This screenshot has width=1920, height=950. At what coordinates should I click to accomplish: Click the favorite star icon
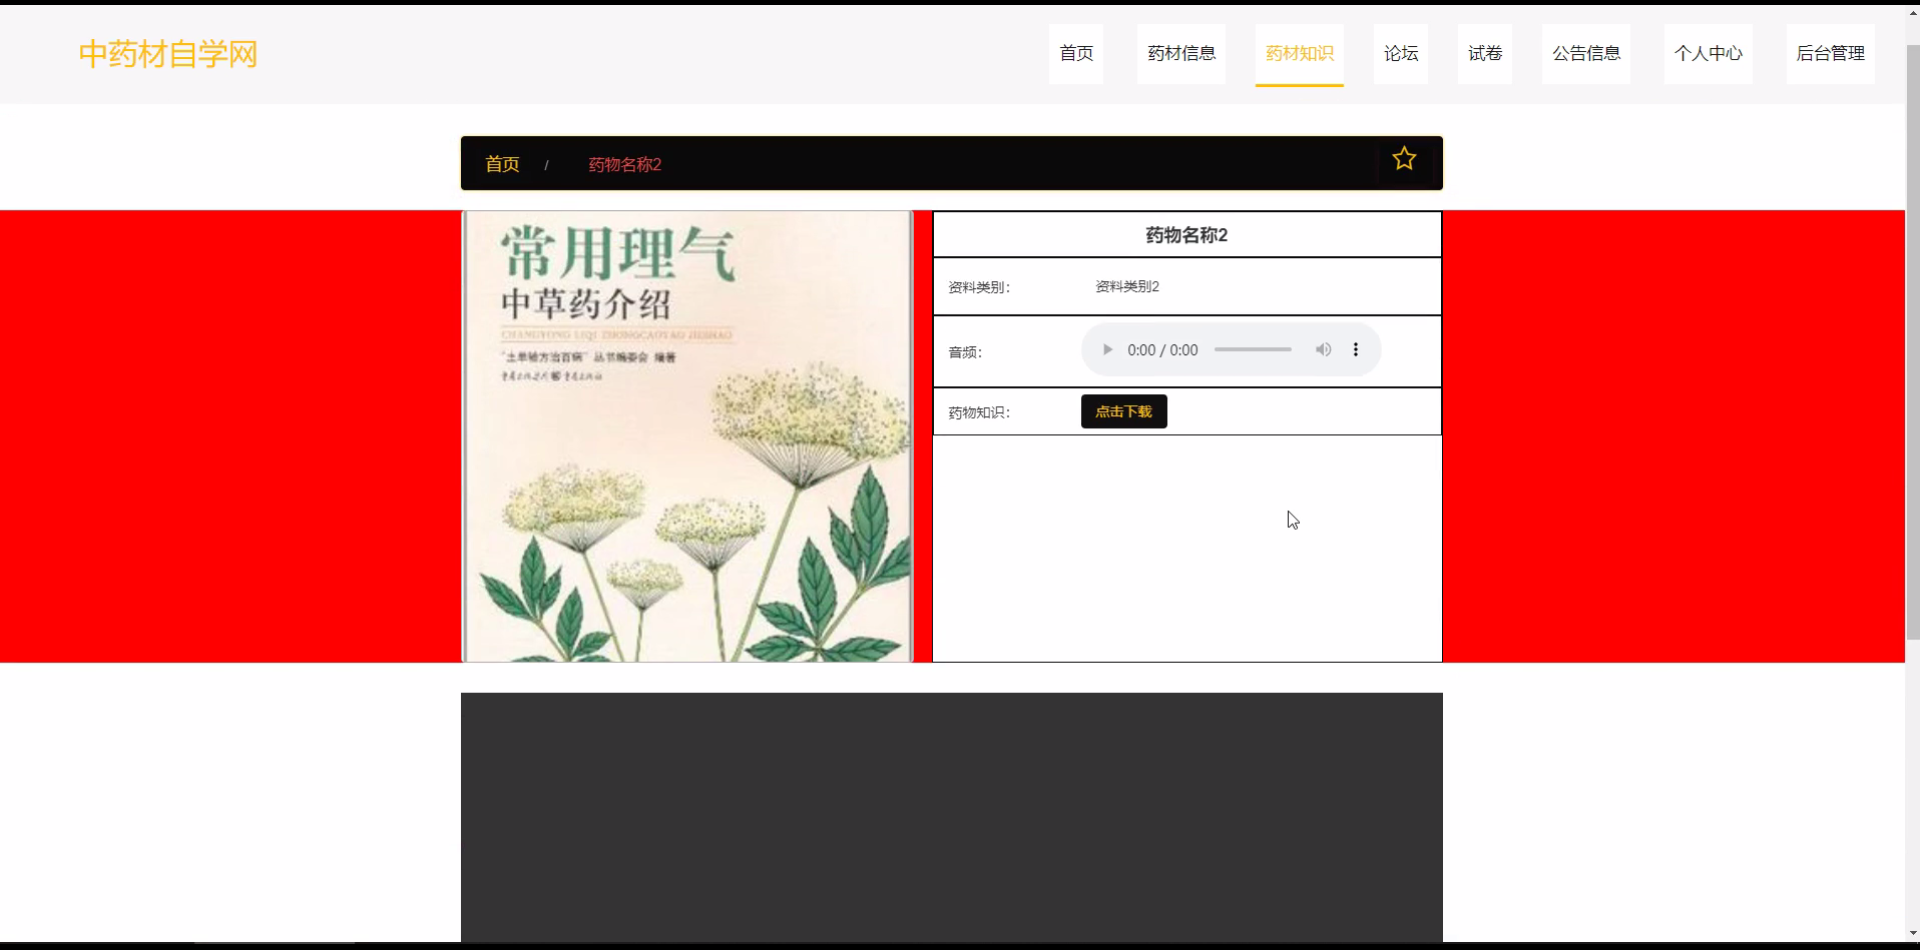pyautogui.click(x=1404, y=159)
